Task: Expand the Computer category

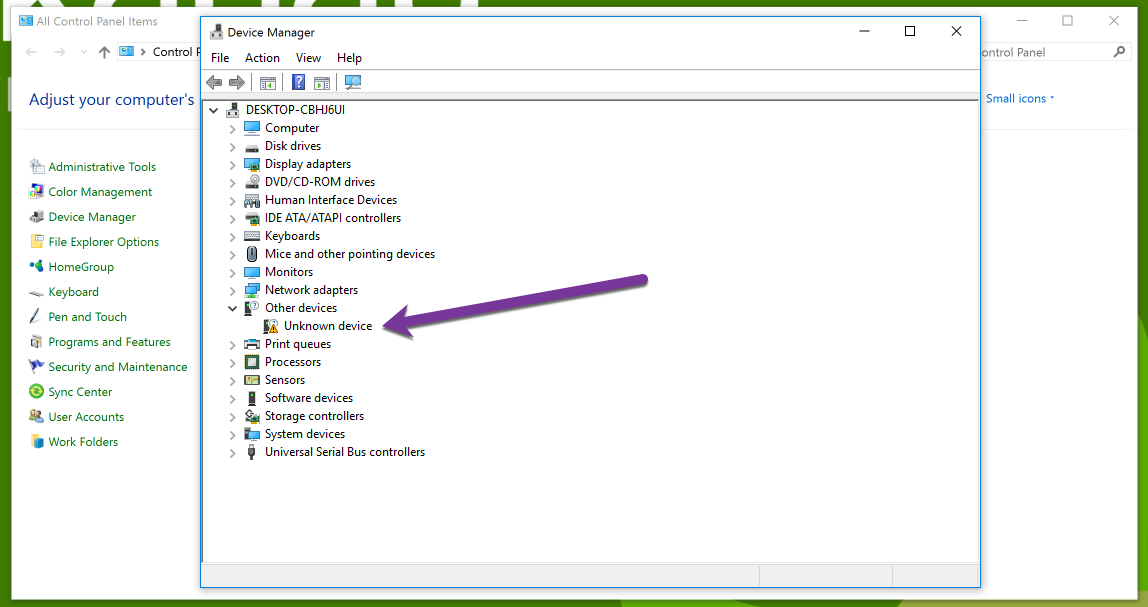Action: click(x=232, y=129)
